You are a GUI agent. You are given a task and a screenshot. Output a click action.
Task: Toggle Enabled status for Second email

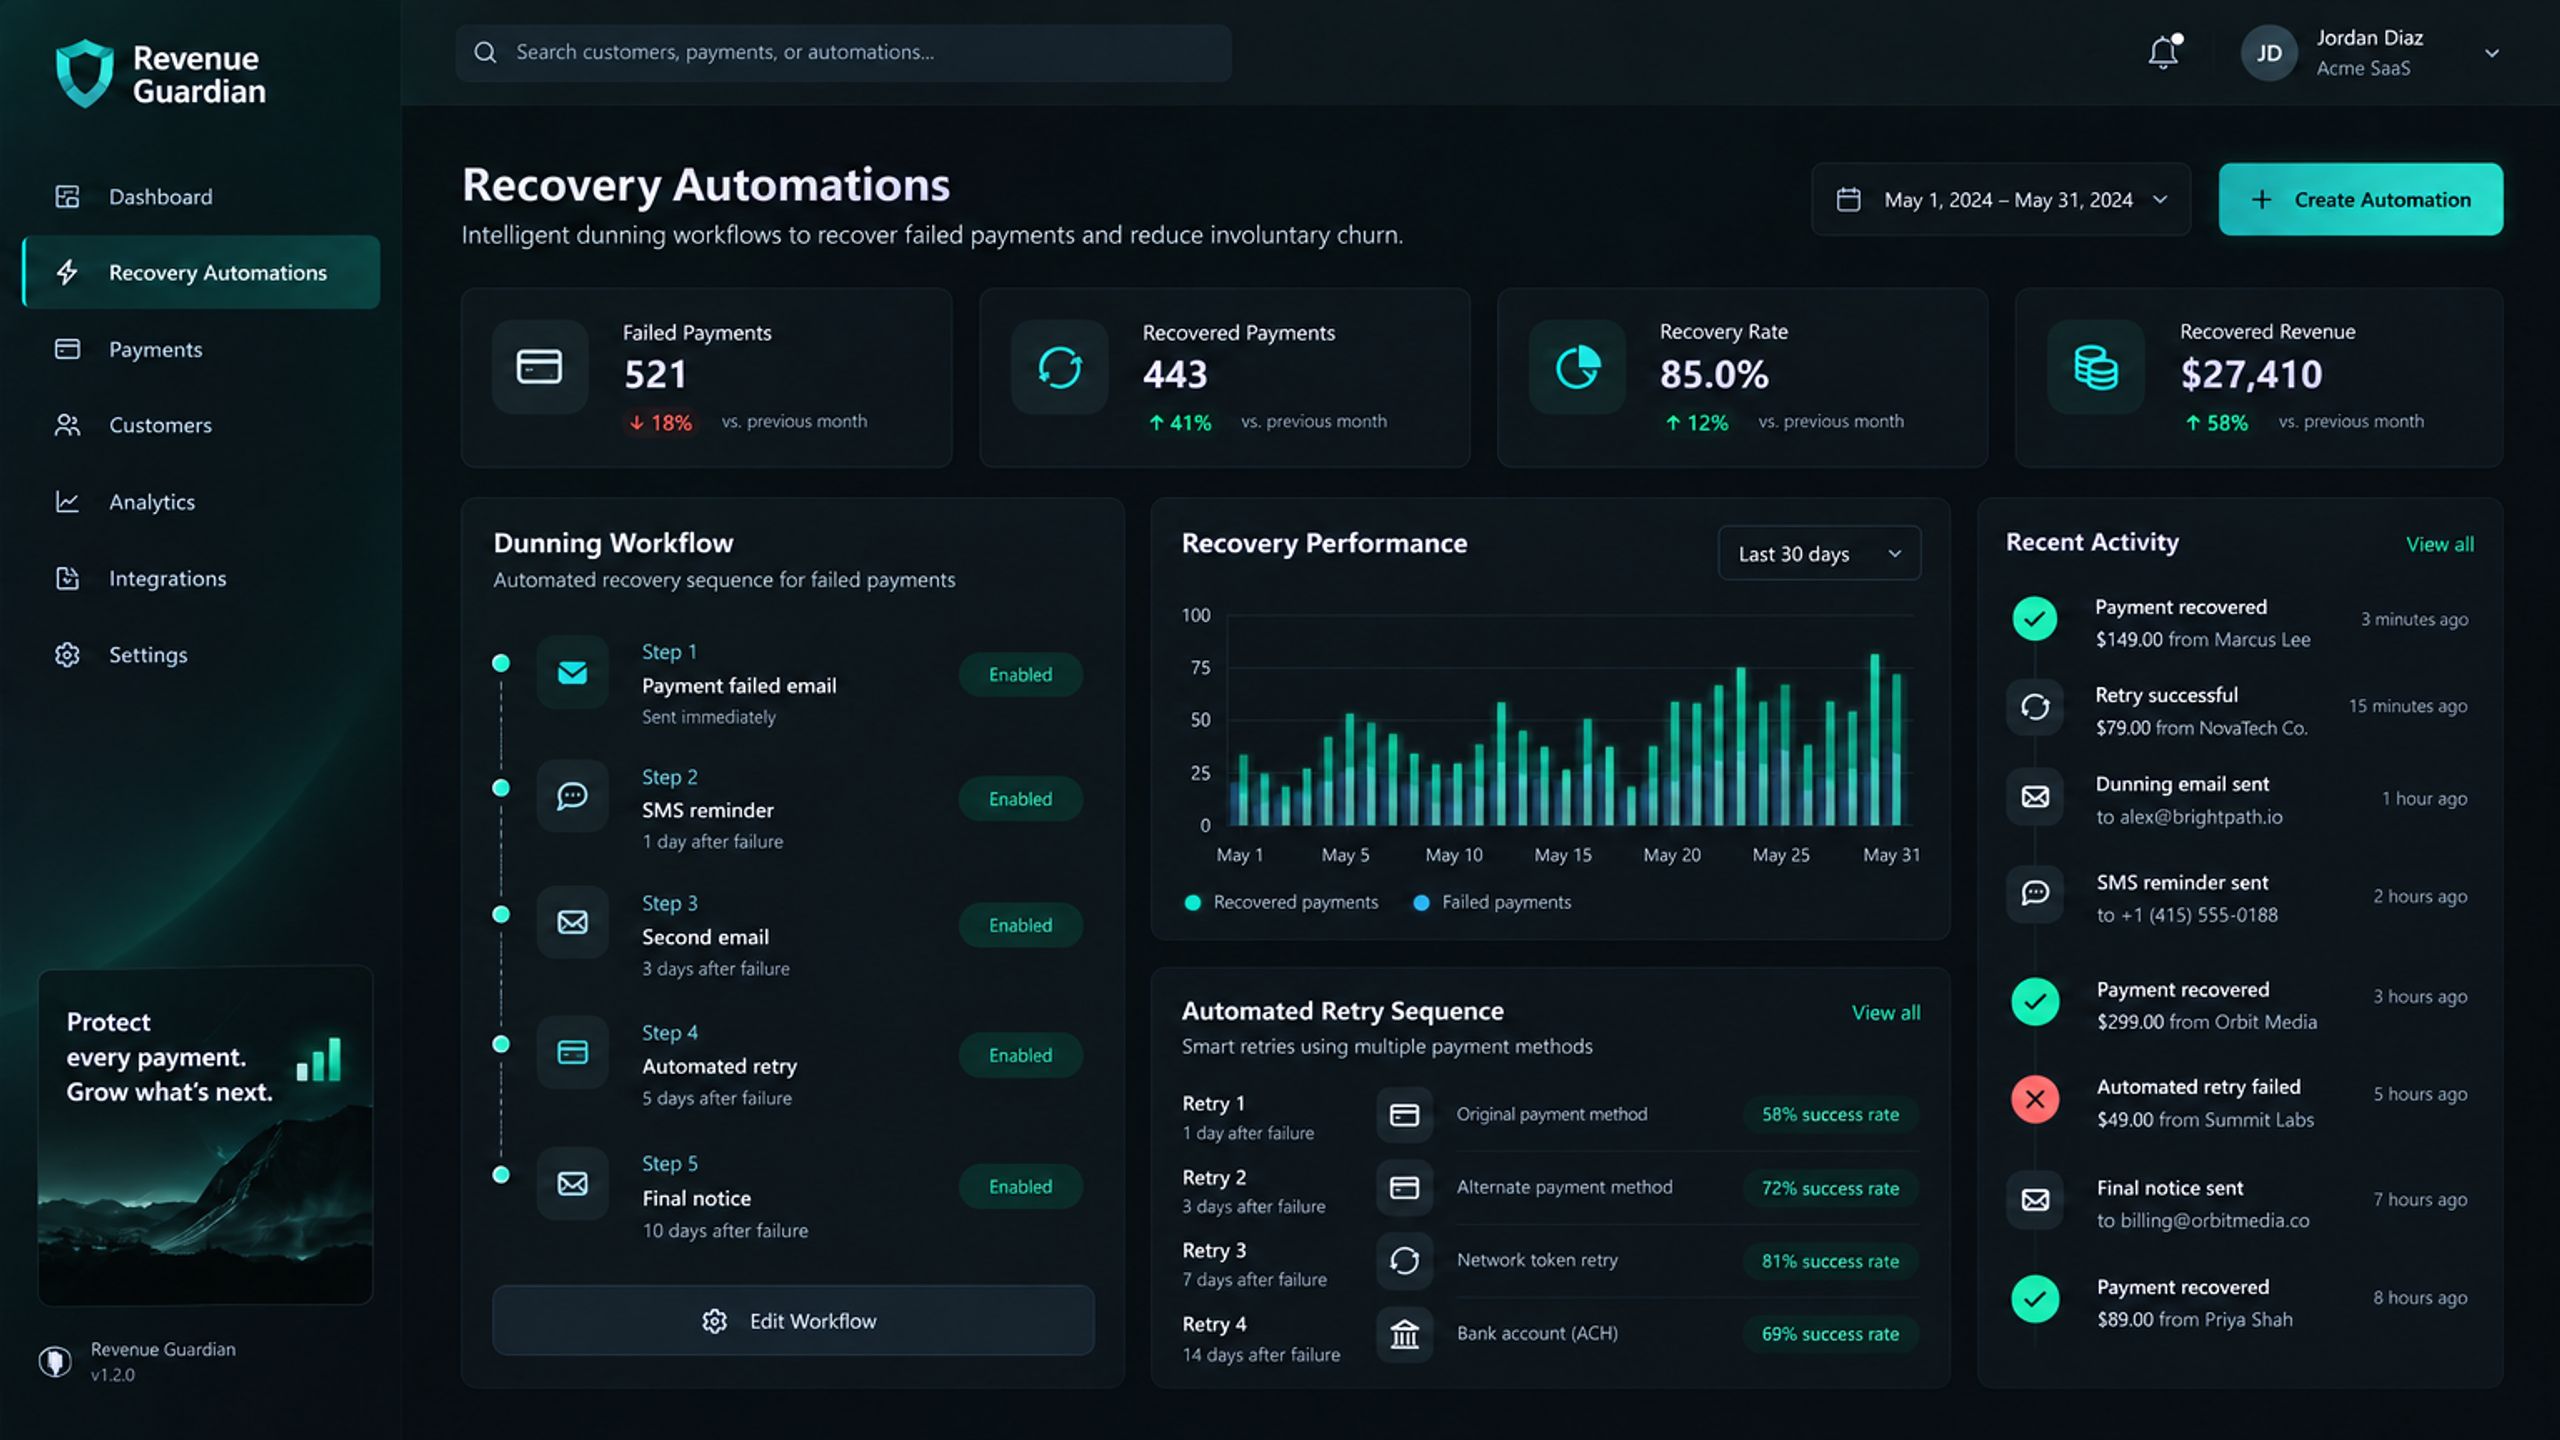click(1020, 925)
